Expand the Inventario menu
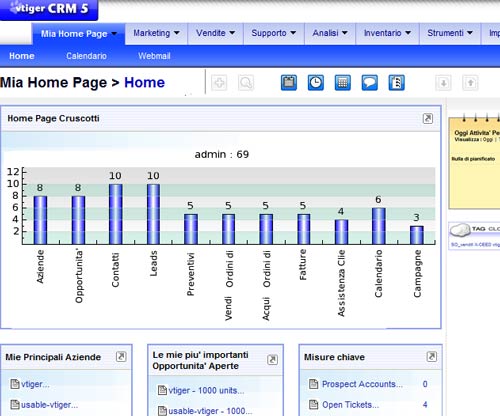500x416 pixels. click(x=387, y=33)
